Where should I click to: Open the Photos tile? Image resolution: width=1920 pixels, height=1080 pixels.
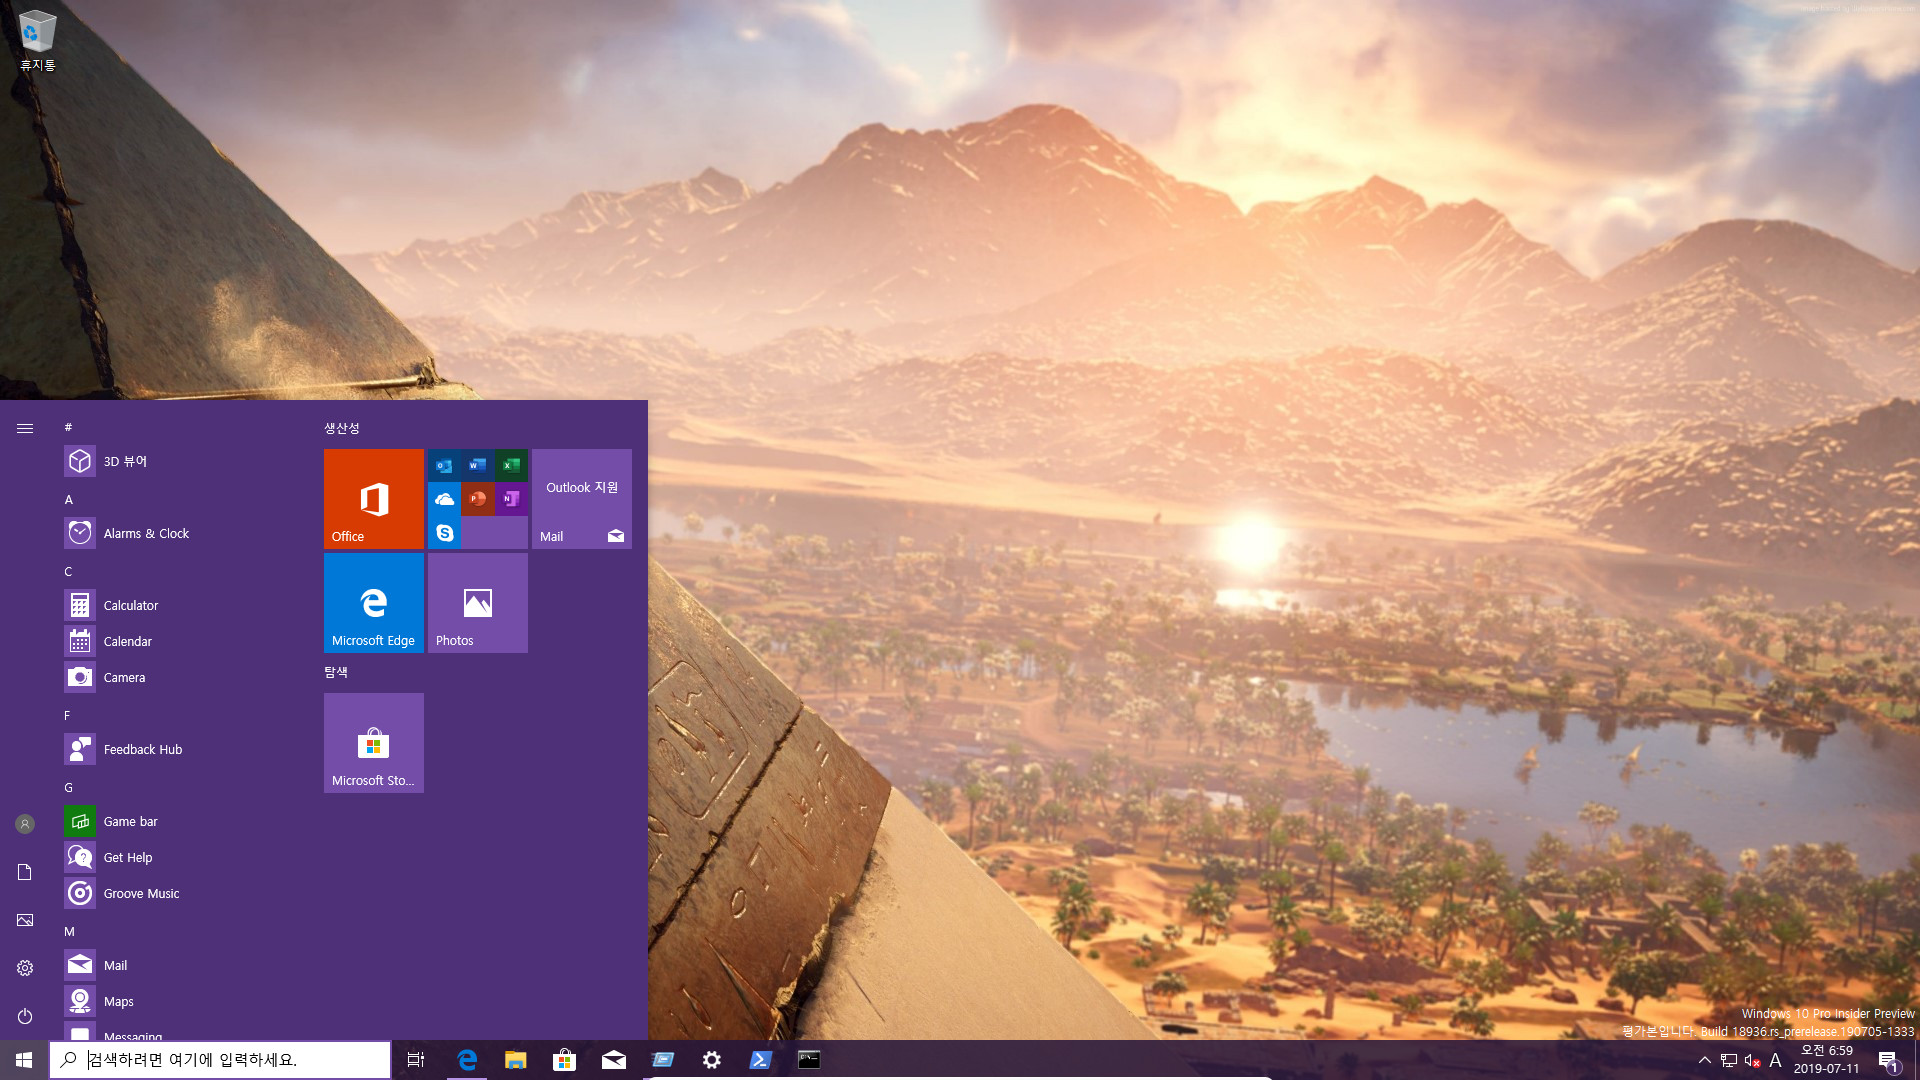(478, 603)
